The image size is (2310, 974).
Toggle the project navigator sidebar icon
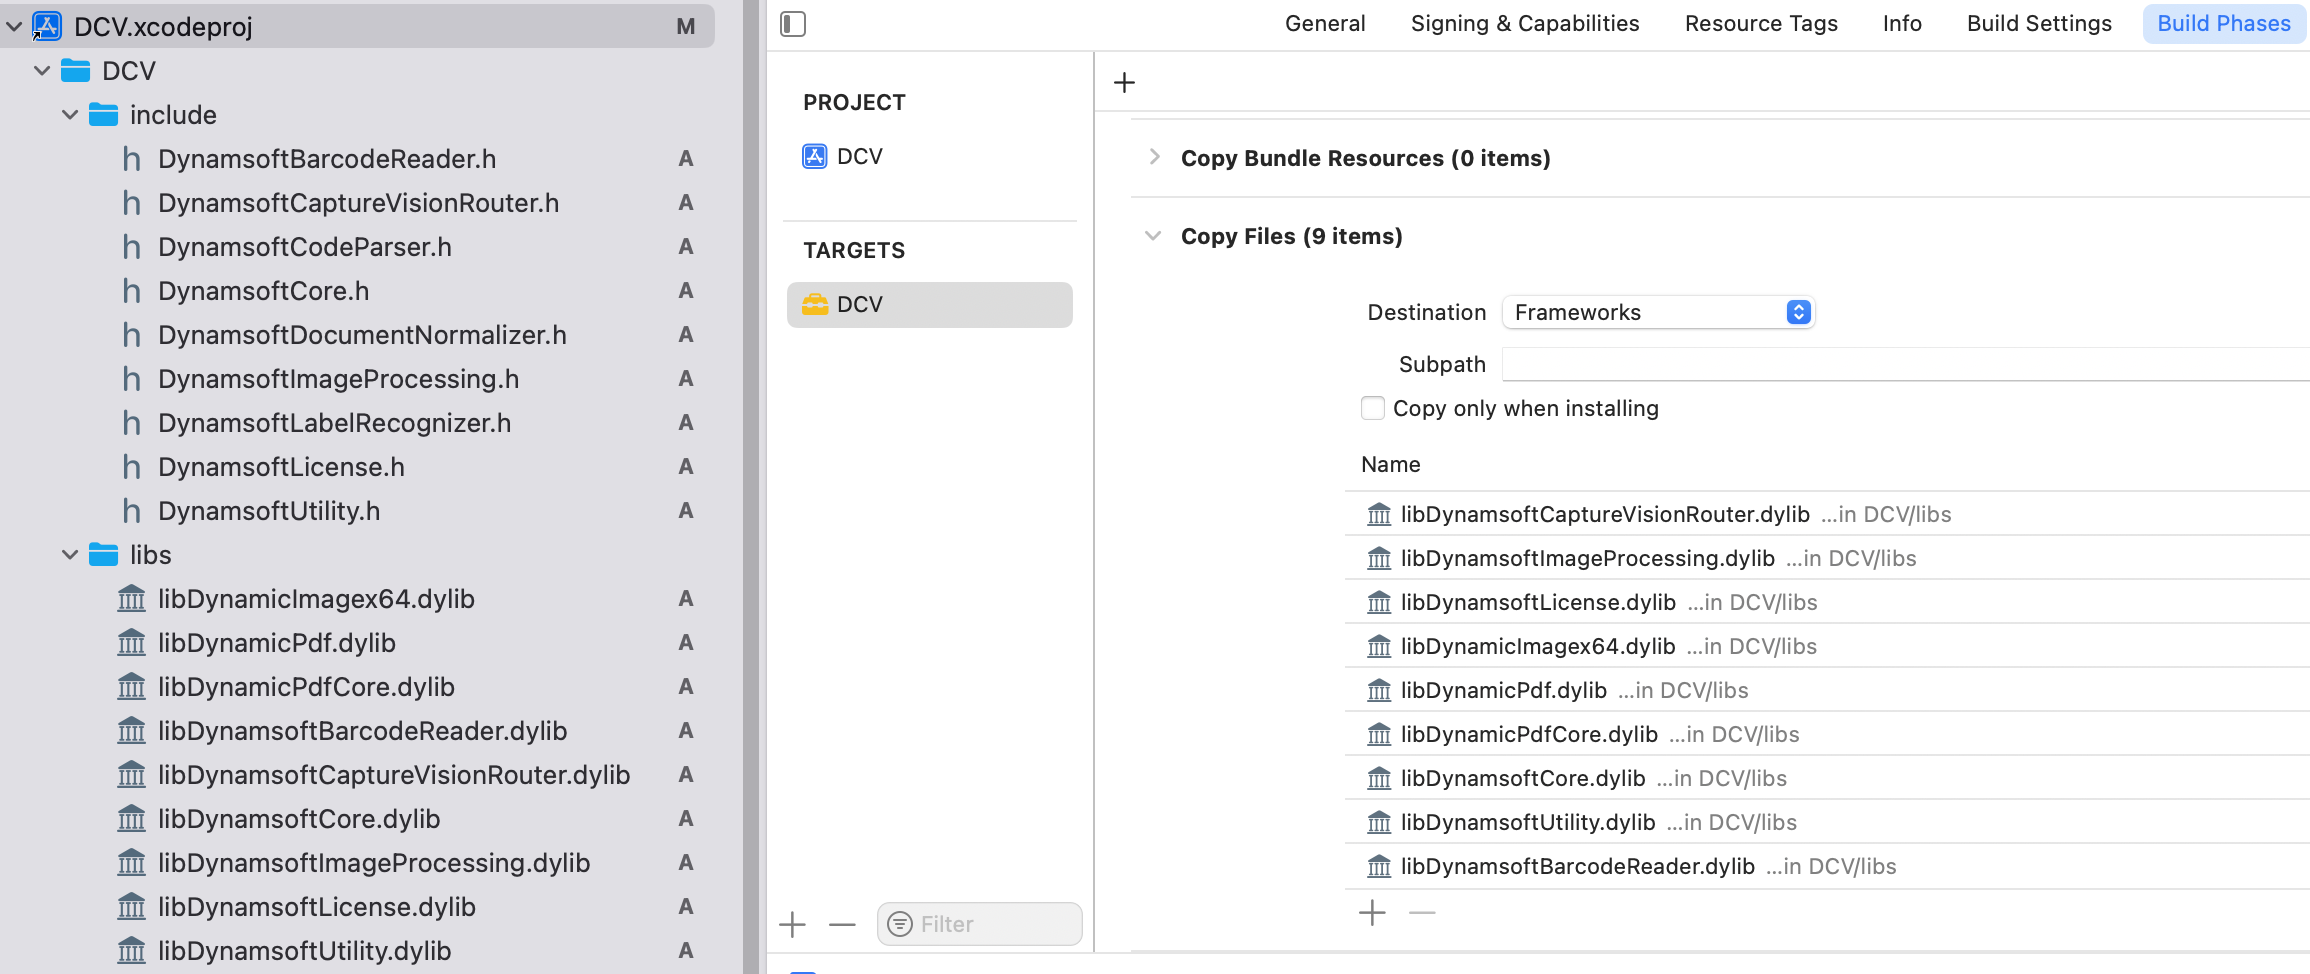click(793, 24)
